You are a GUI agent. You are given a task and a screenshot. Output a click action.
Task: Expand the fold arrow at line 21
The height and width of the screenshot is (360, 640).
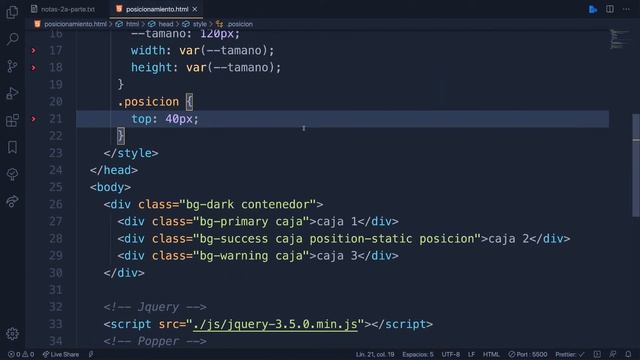coord(34,119)
